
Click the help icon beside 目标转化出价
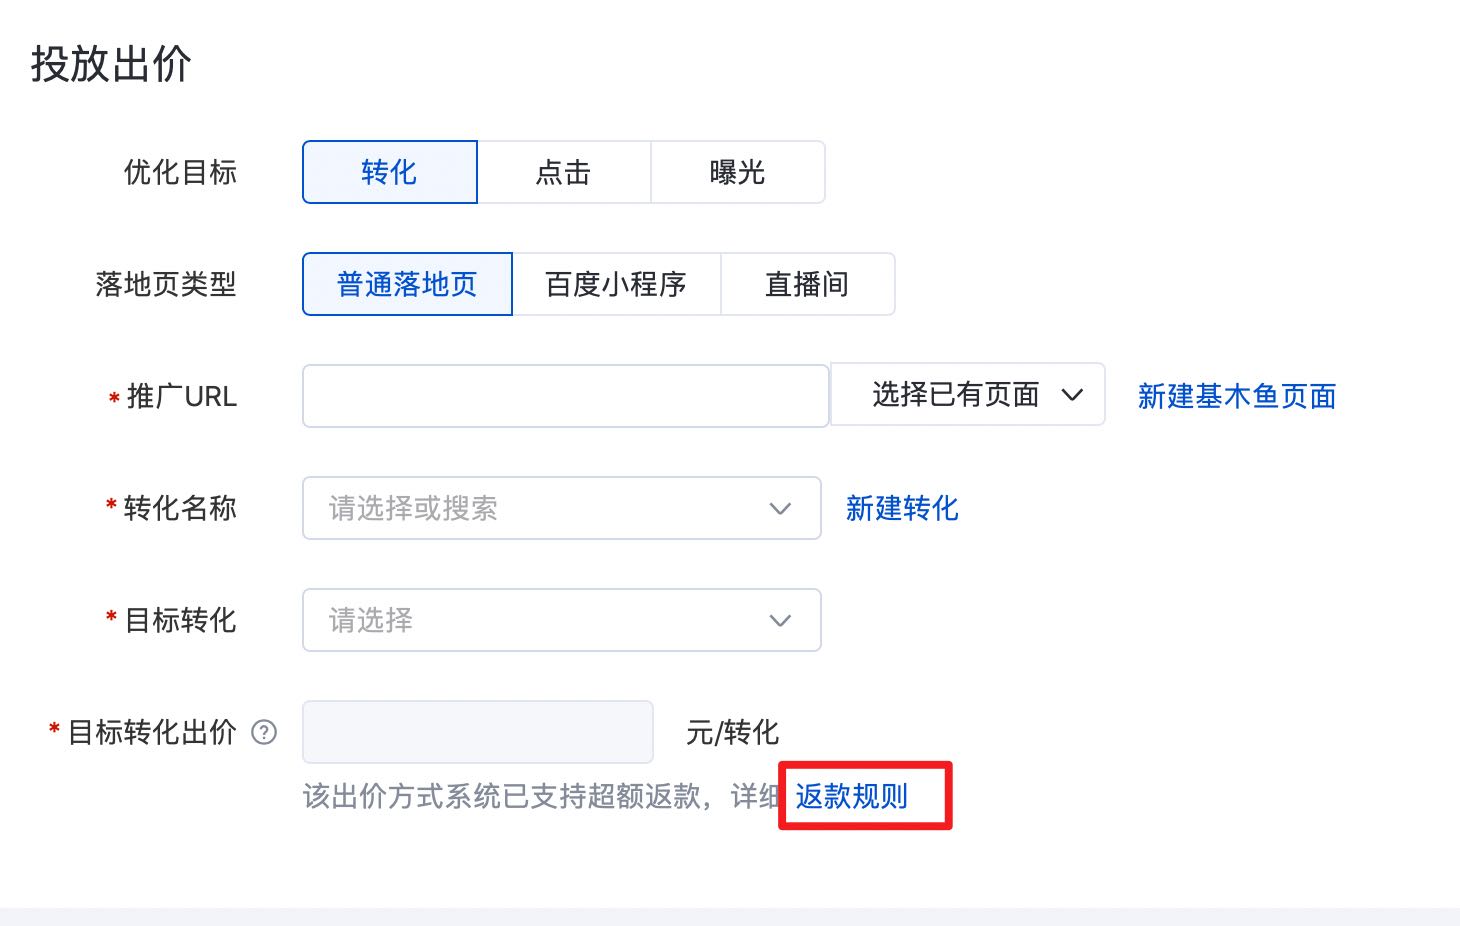coord(264,732)
